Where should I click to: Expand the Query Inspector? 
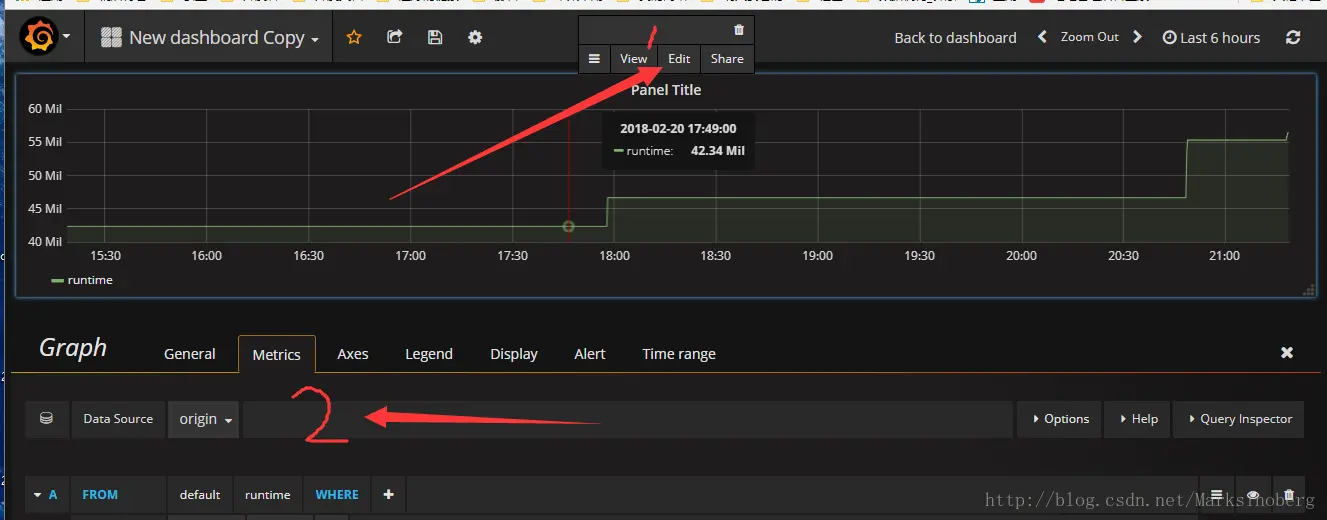click(x=1240, y=419)
